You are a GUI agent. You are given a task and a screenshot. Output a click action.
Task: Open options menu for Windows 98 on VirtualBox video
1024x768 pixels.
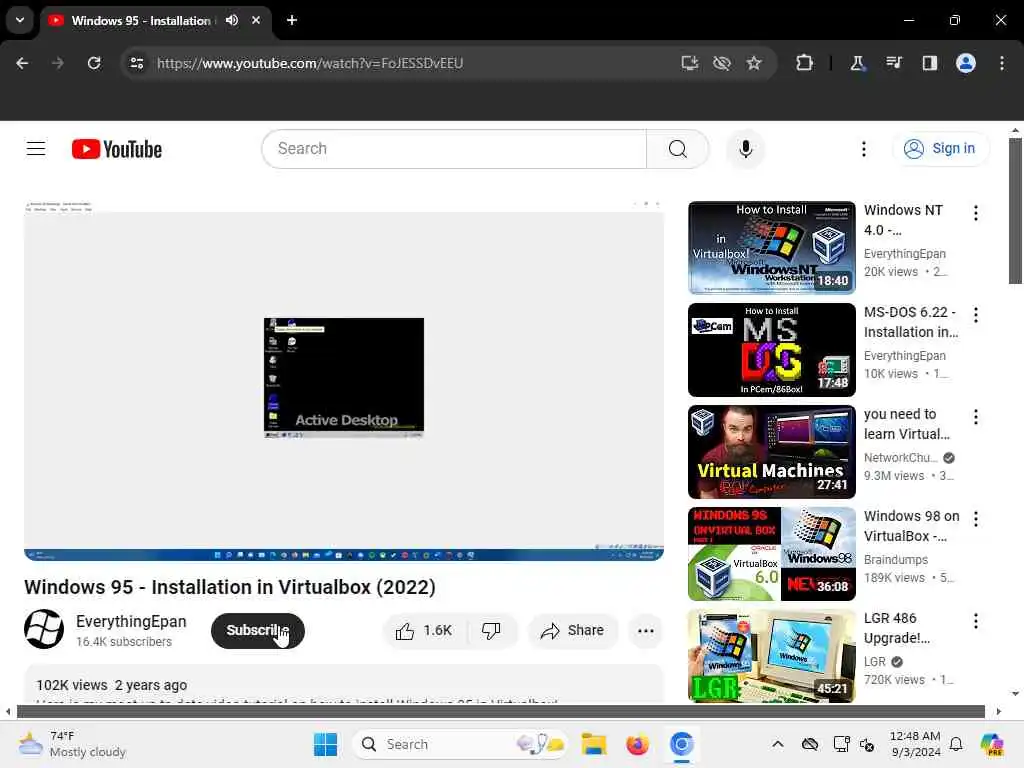(976, 519)
